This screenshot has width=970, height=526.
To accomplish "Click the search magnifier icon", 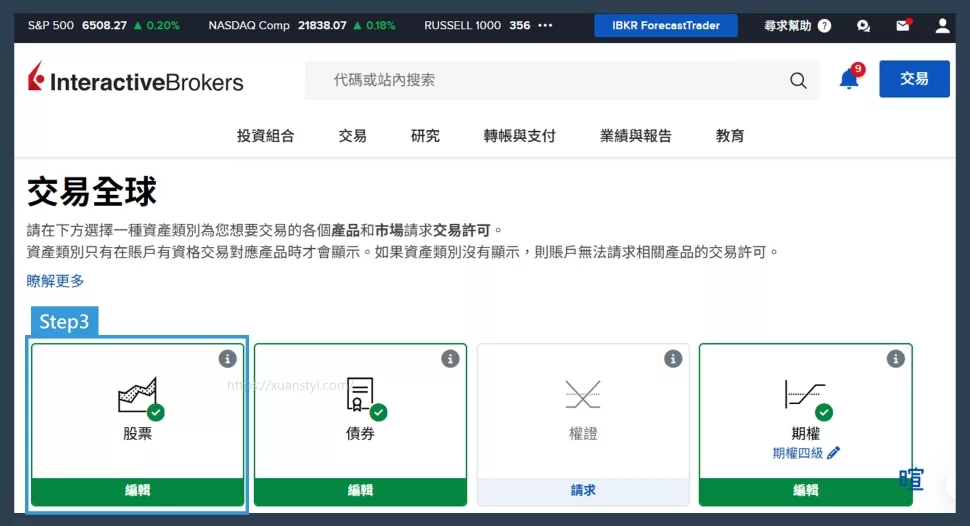I will [x=798, y=81].
